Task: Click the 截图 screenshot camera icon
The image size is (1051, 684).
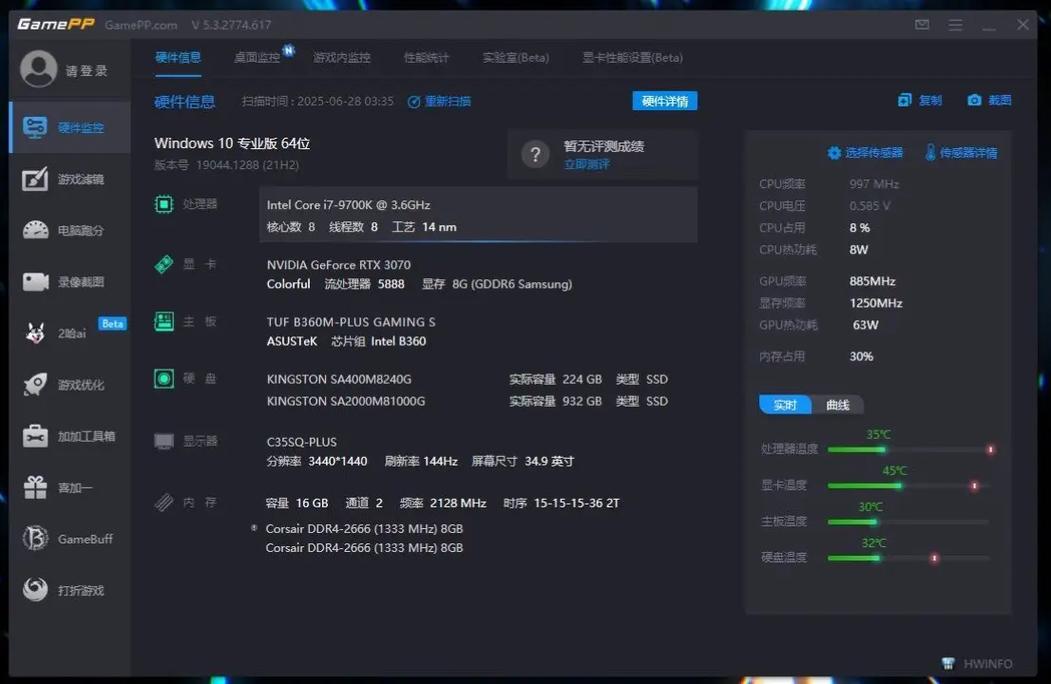Action: coord(974,100)
